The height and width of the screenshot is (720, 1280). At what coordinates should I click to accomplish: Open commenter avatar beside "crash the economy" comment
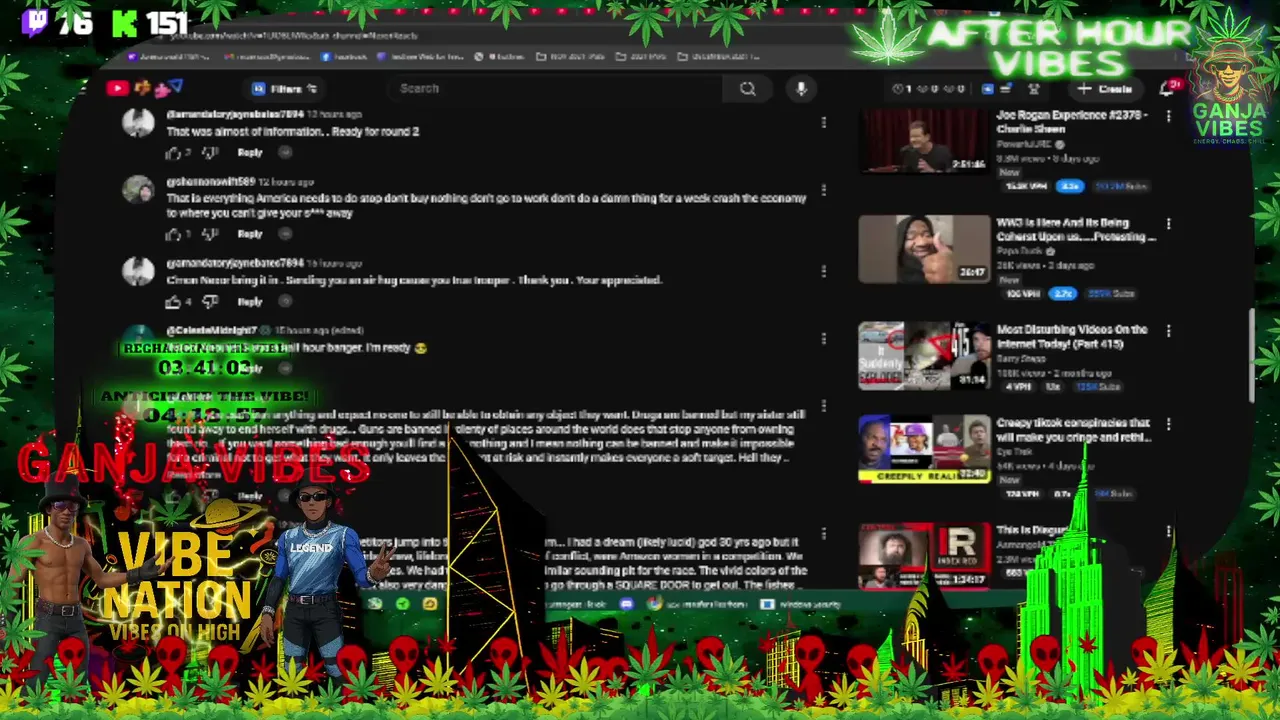tap(138, 190)
